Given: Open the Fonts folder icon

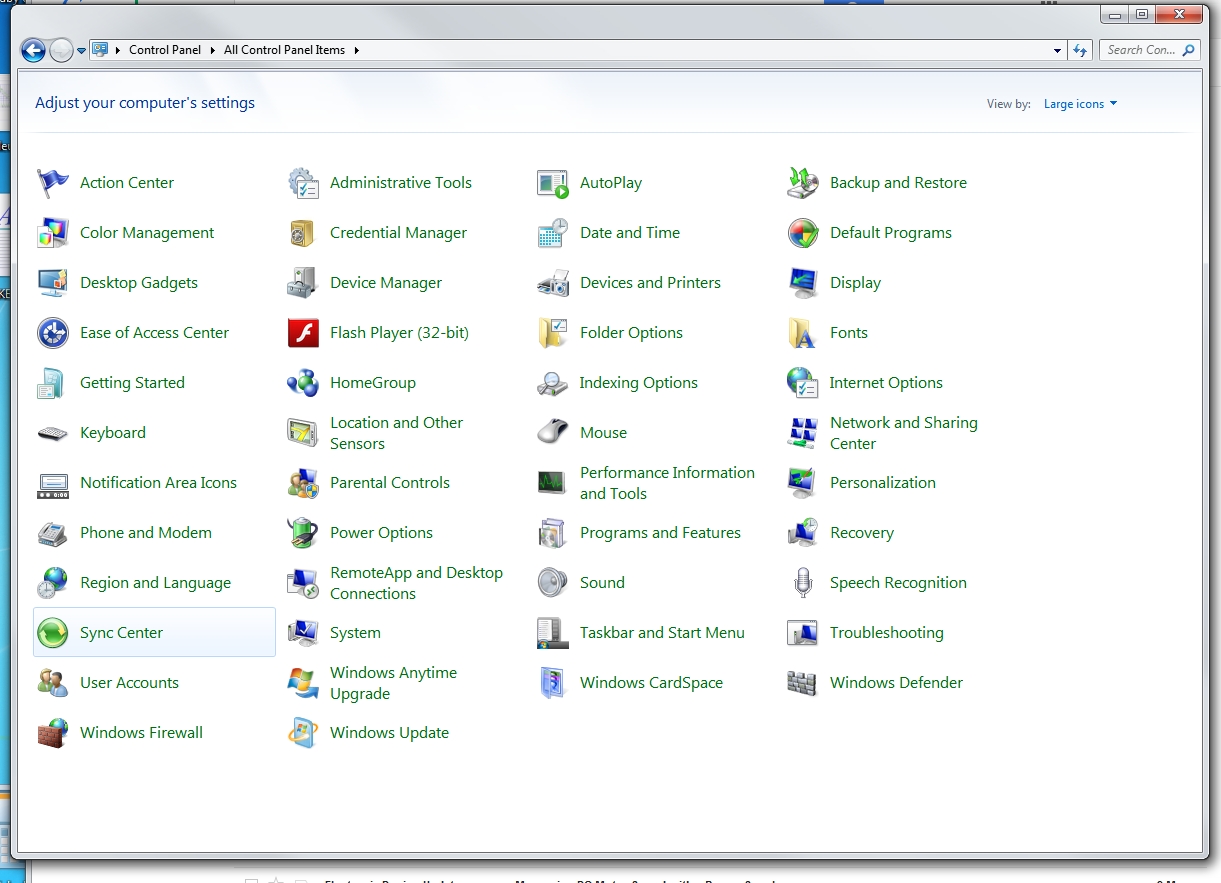Looking at the screenshot, I should [x=803, y=333].
